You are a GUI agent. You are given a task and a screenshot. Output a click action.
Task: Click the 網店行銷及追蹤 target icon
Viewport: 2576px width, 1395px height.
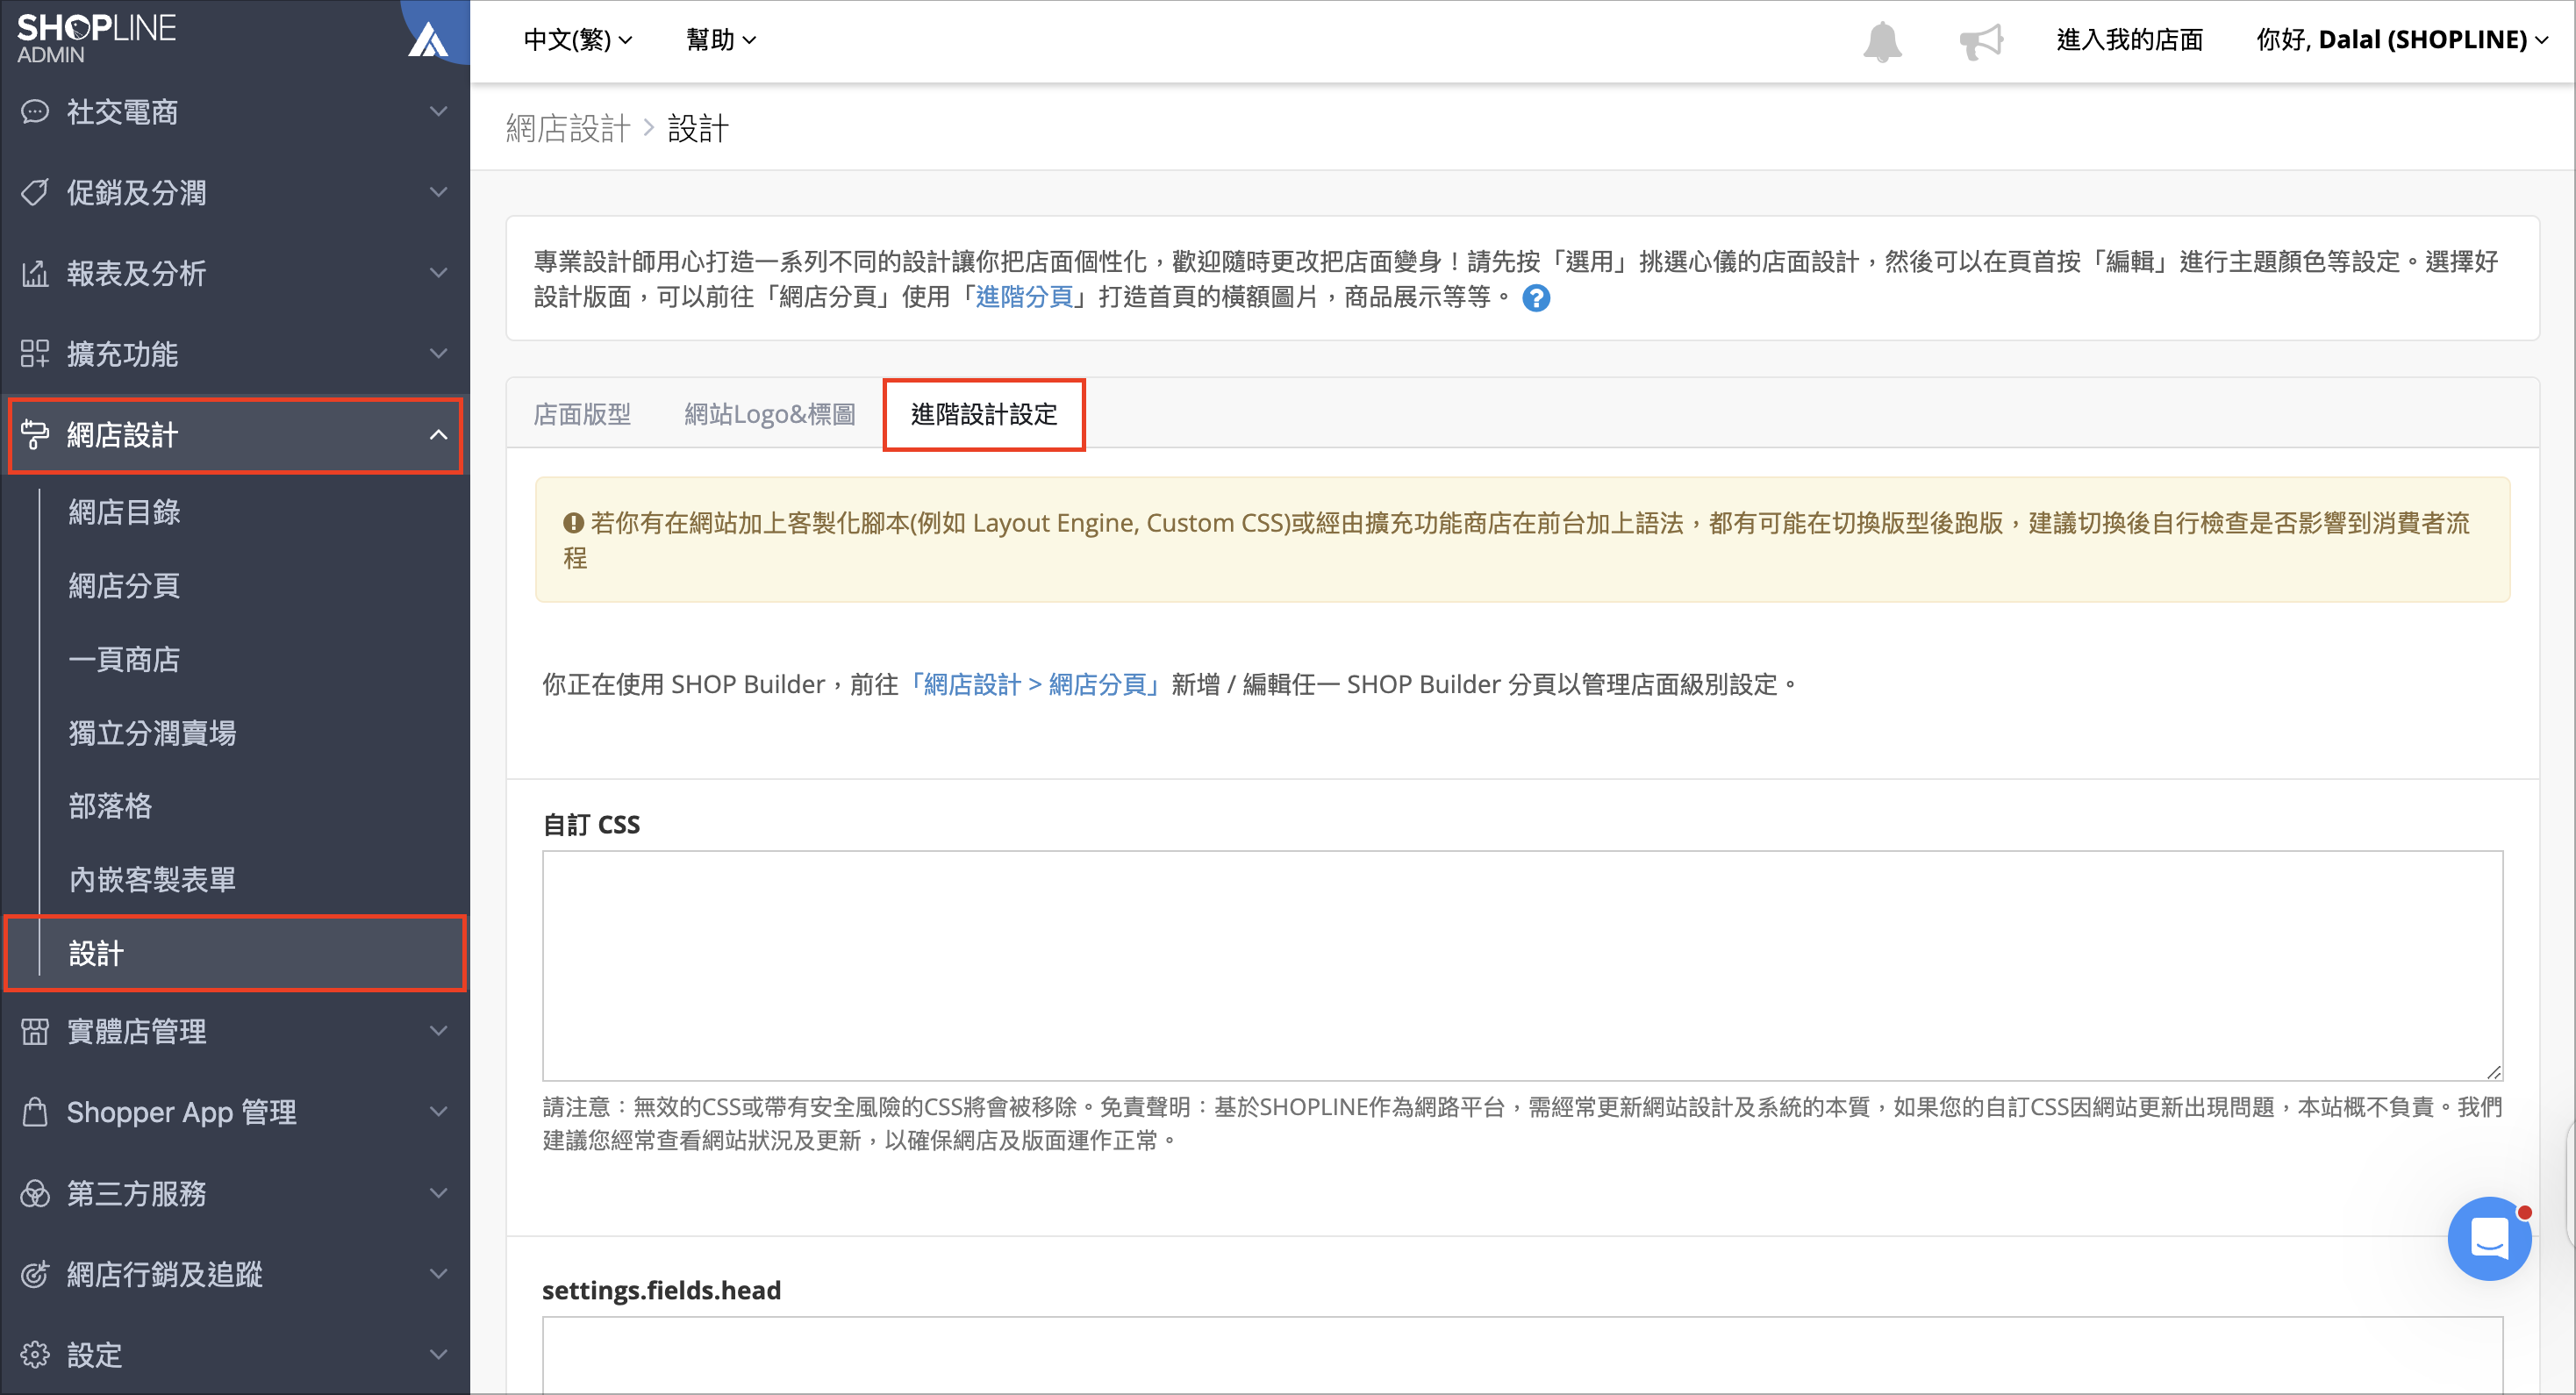coord(35,1274)
